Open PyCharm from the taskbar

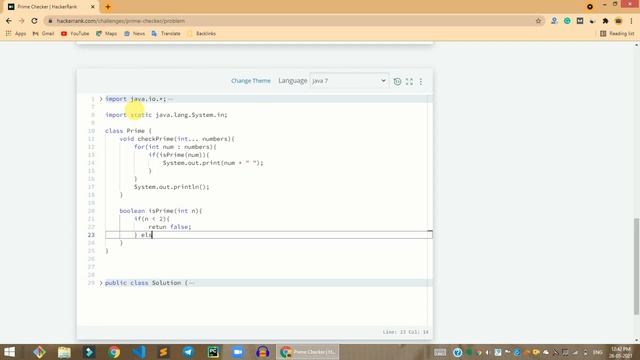[213, 352]
